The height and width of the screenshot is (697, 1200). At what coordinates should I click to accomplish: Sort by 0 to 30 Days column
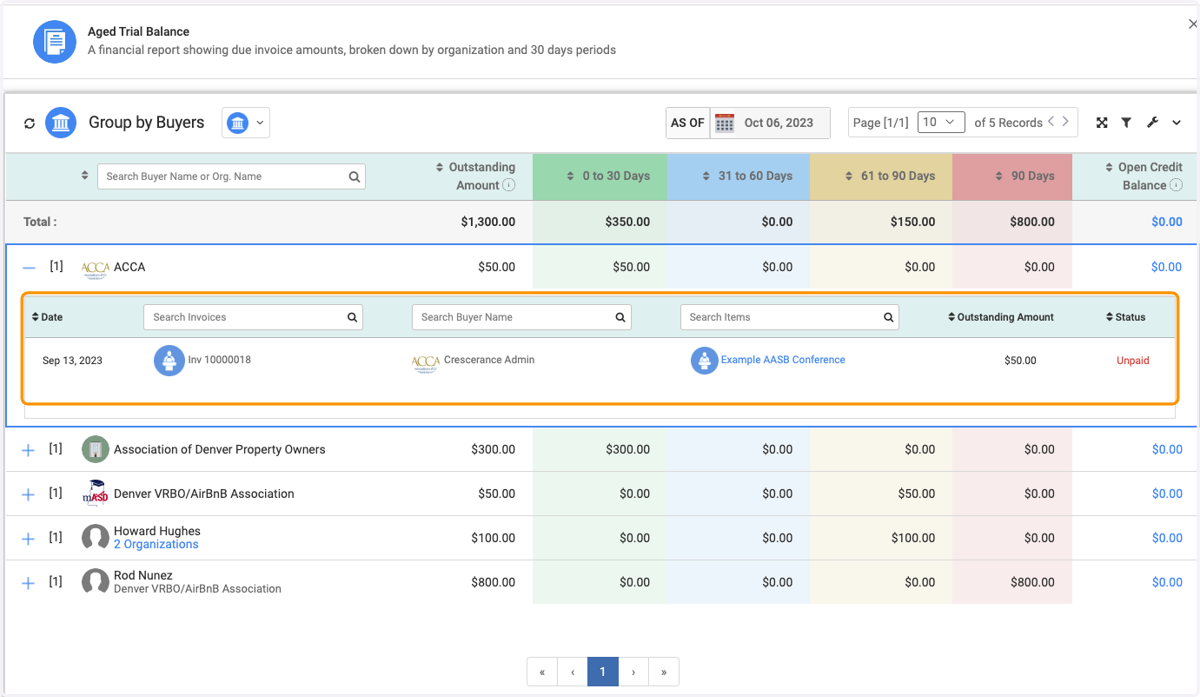(x=608, y=176)
